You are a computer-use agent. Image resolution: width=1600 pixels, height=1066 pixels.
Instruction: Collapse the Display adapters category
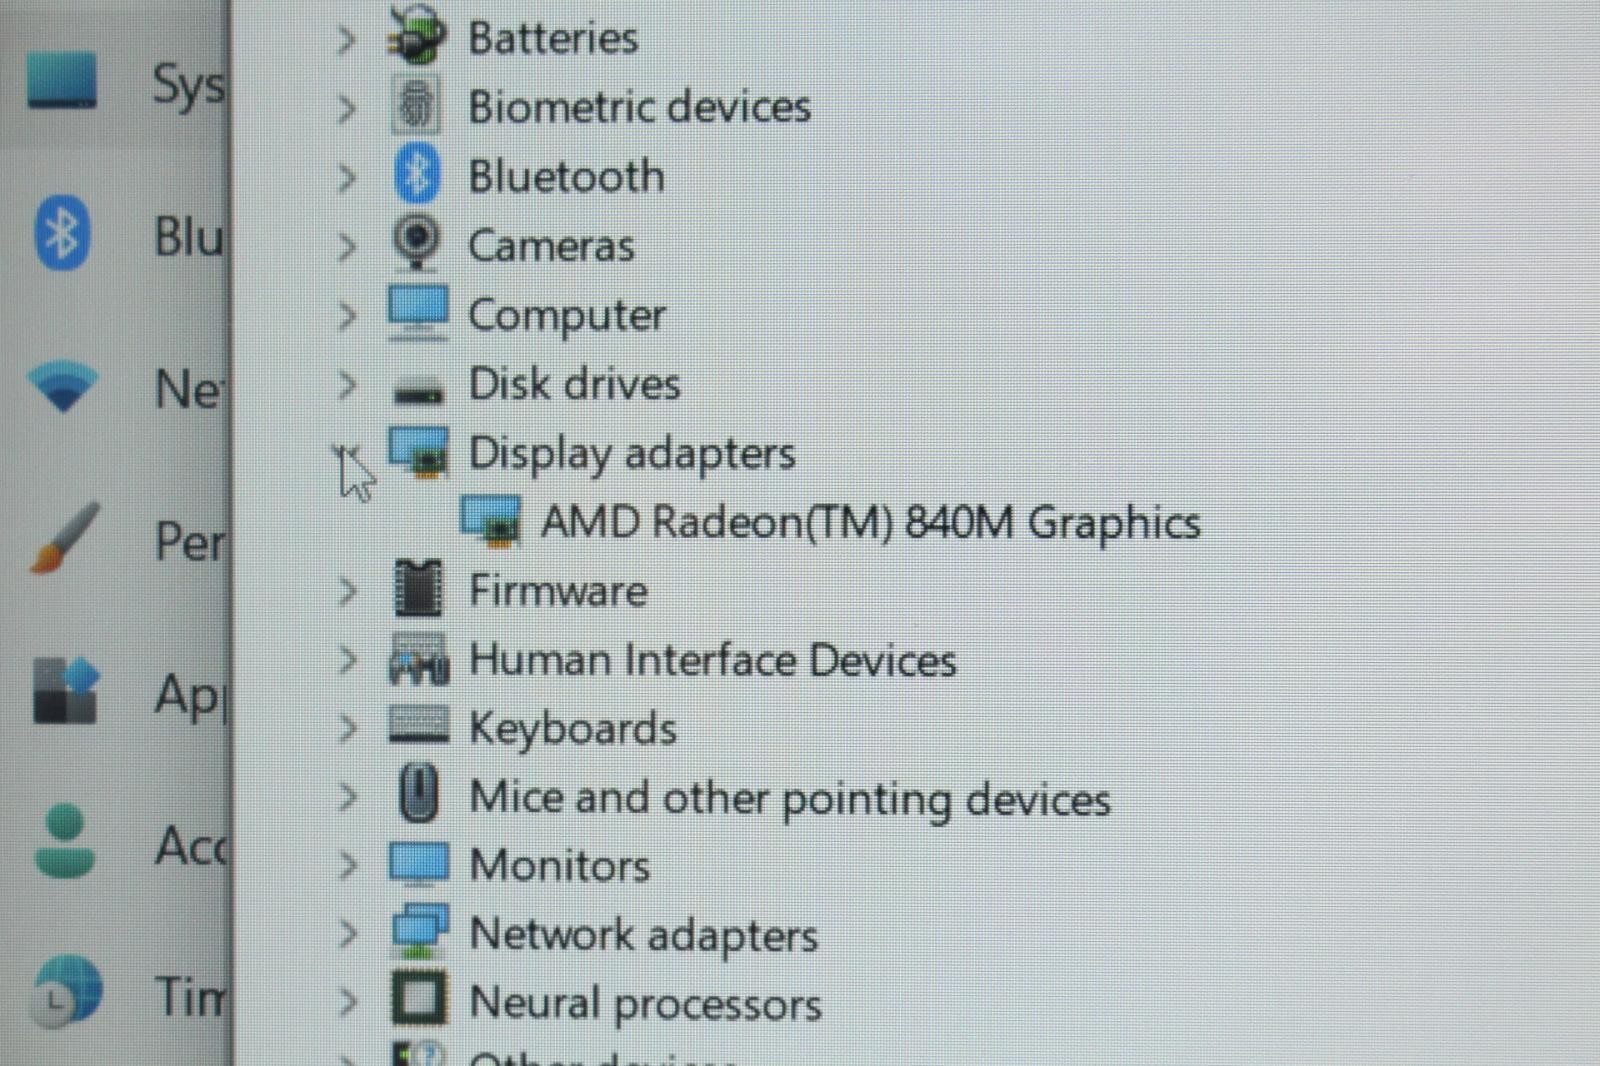coord(346,456)
